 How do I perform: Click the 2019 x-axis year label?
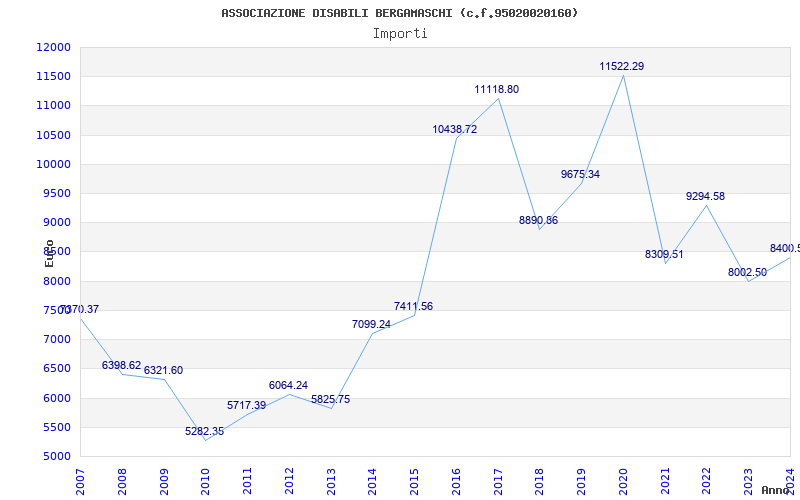tap(581, 482)
